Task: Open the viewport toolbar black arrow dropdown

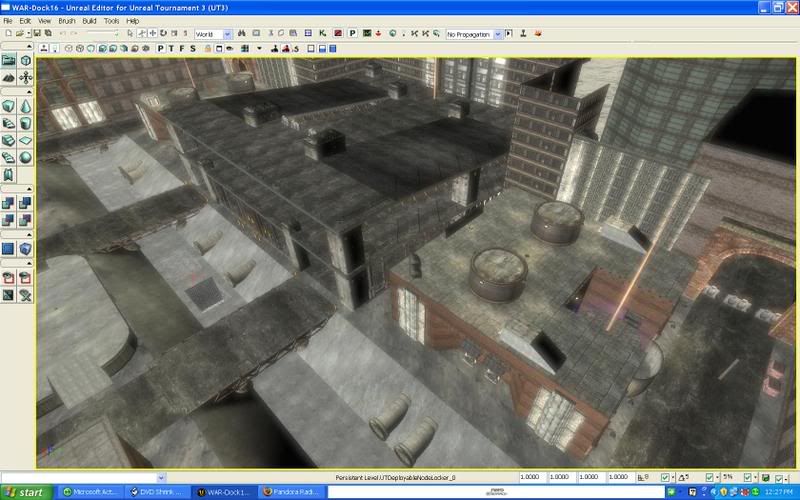Action: (x=259, y=48)
